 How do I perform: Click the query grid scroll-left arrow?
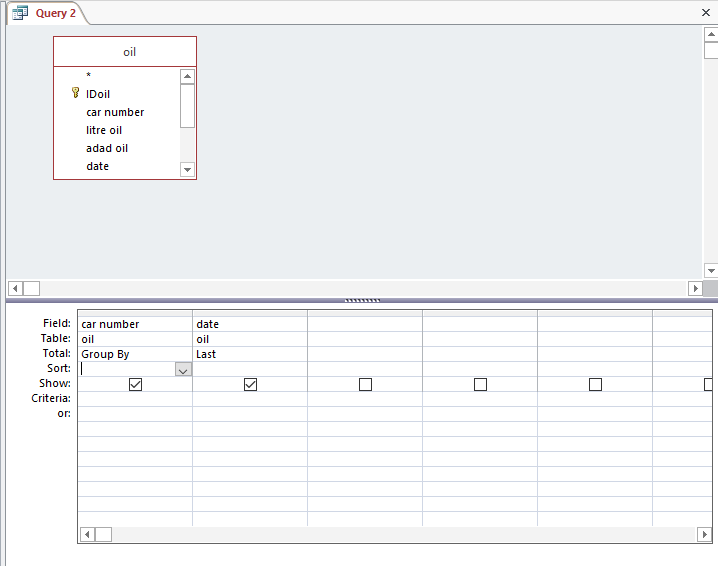(x=86, y=535)
